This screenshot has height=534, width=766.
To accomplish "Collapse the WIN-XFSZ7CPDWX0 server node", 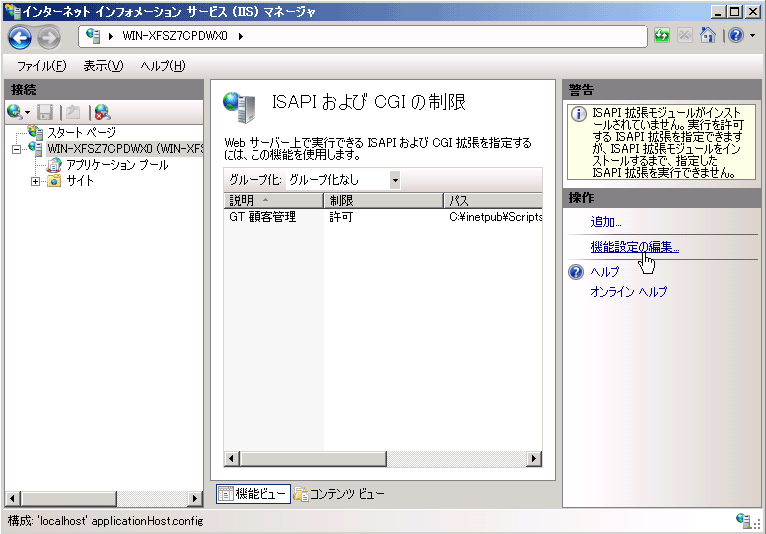I will tap(17, 149).
